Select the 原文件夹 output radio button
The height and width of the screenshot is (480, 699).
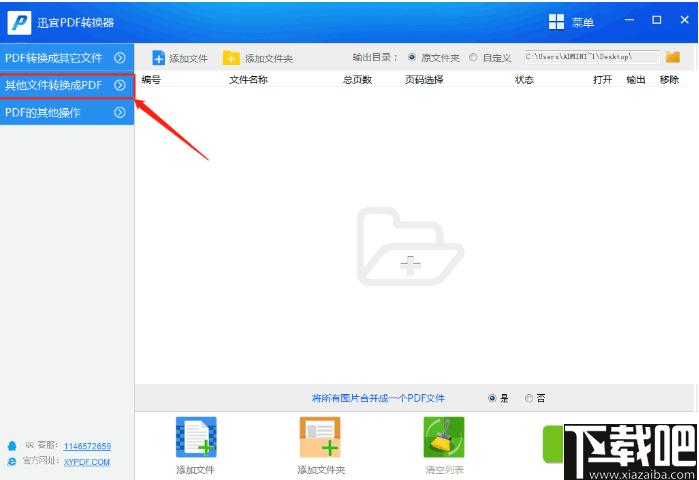point(412,57)
